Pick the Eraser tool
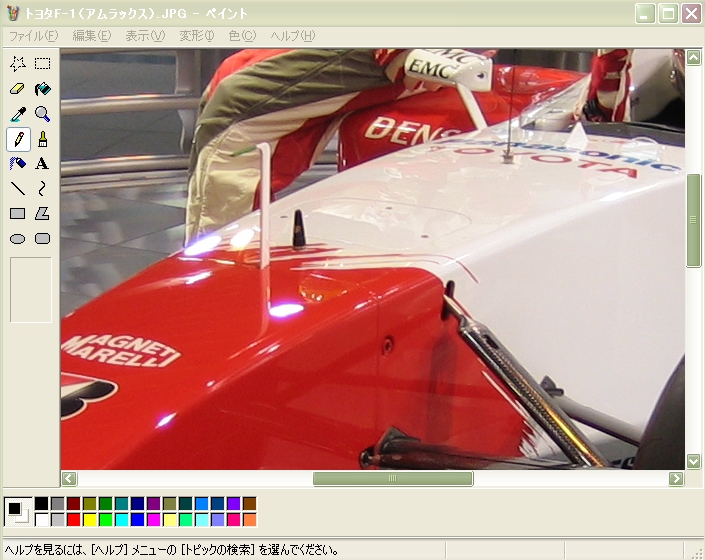705x560 pixels. click(x=17, y=89)
